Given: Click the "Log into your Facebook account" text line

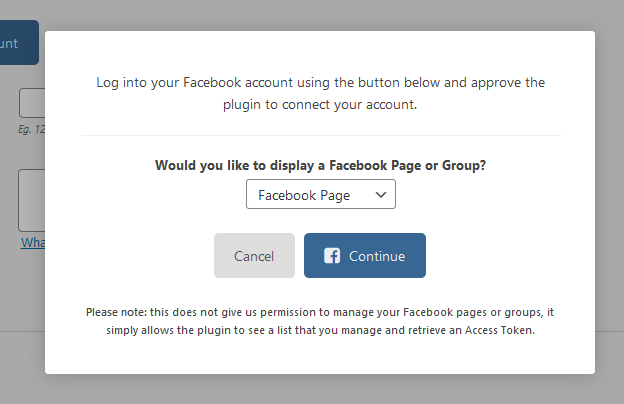Looking at the screenshot, I should pos(321,83).
